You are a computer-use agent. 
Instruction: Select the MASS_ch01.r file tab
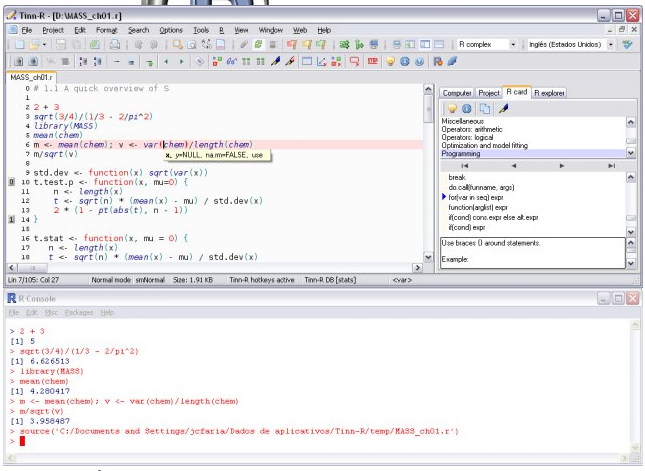32,76
